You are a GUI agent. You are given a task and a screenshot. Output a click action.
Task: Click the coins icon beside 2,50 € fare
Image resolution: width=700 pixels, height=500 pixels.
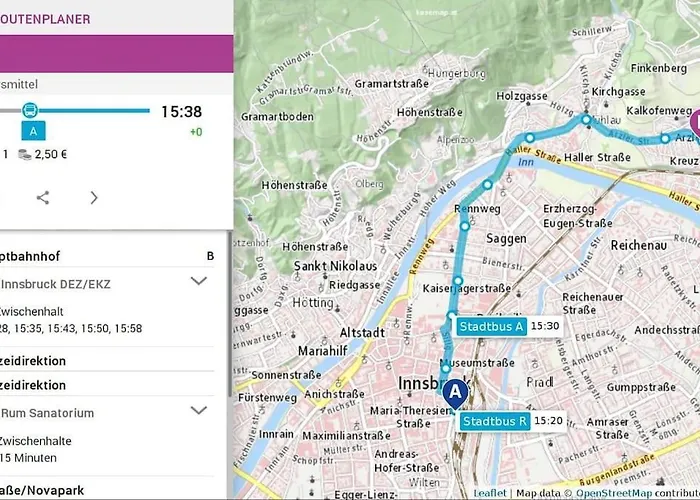[x=26, y=154]
